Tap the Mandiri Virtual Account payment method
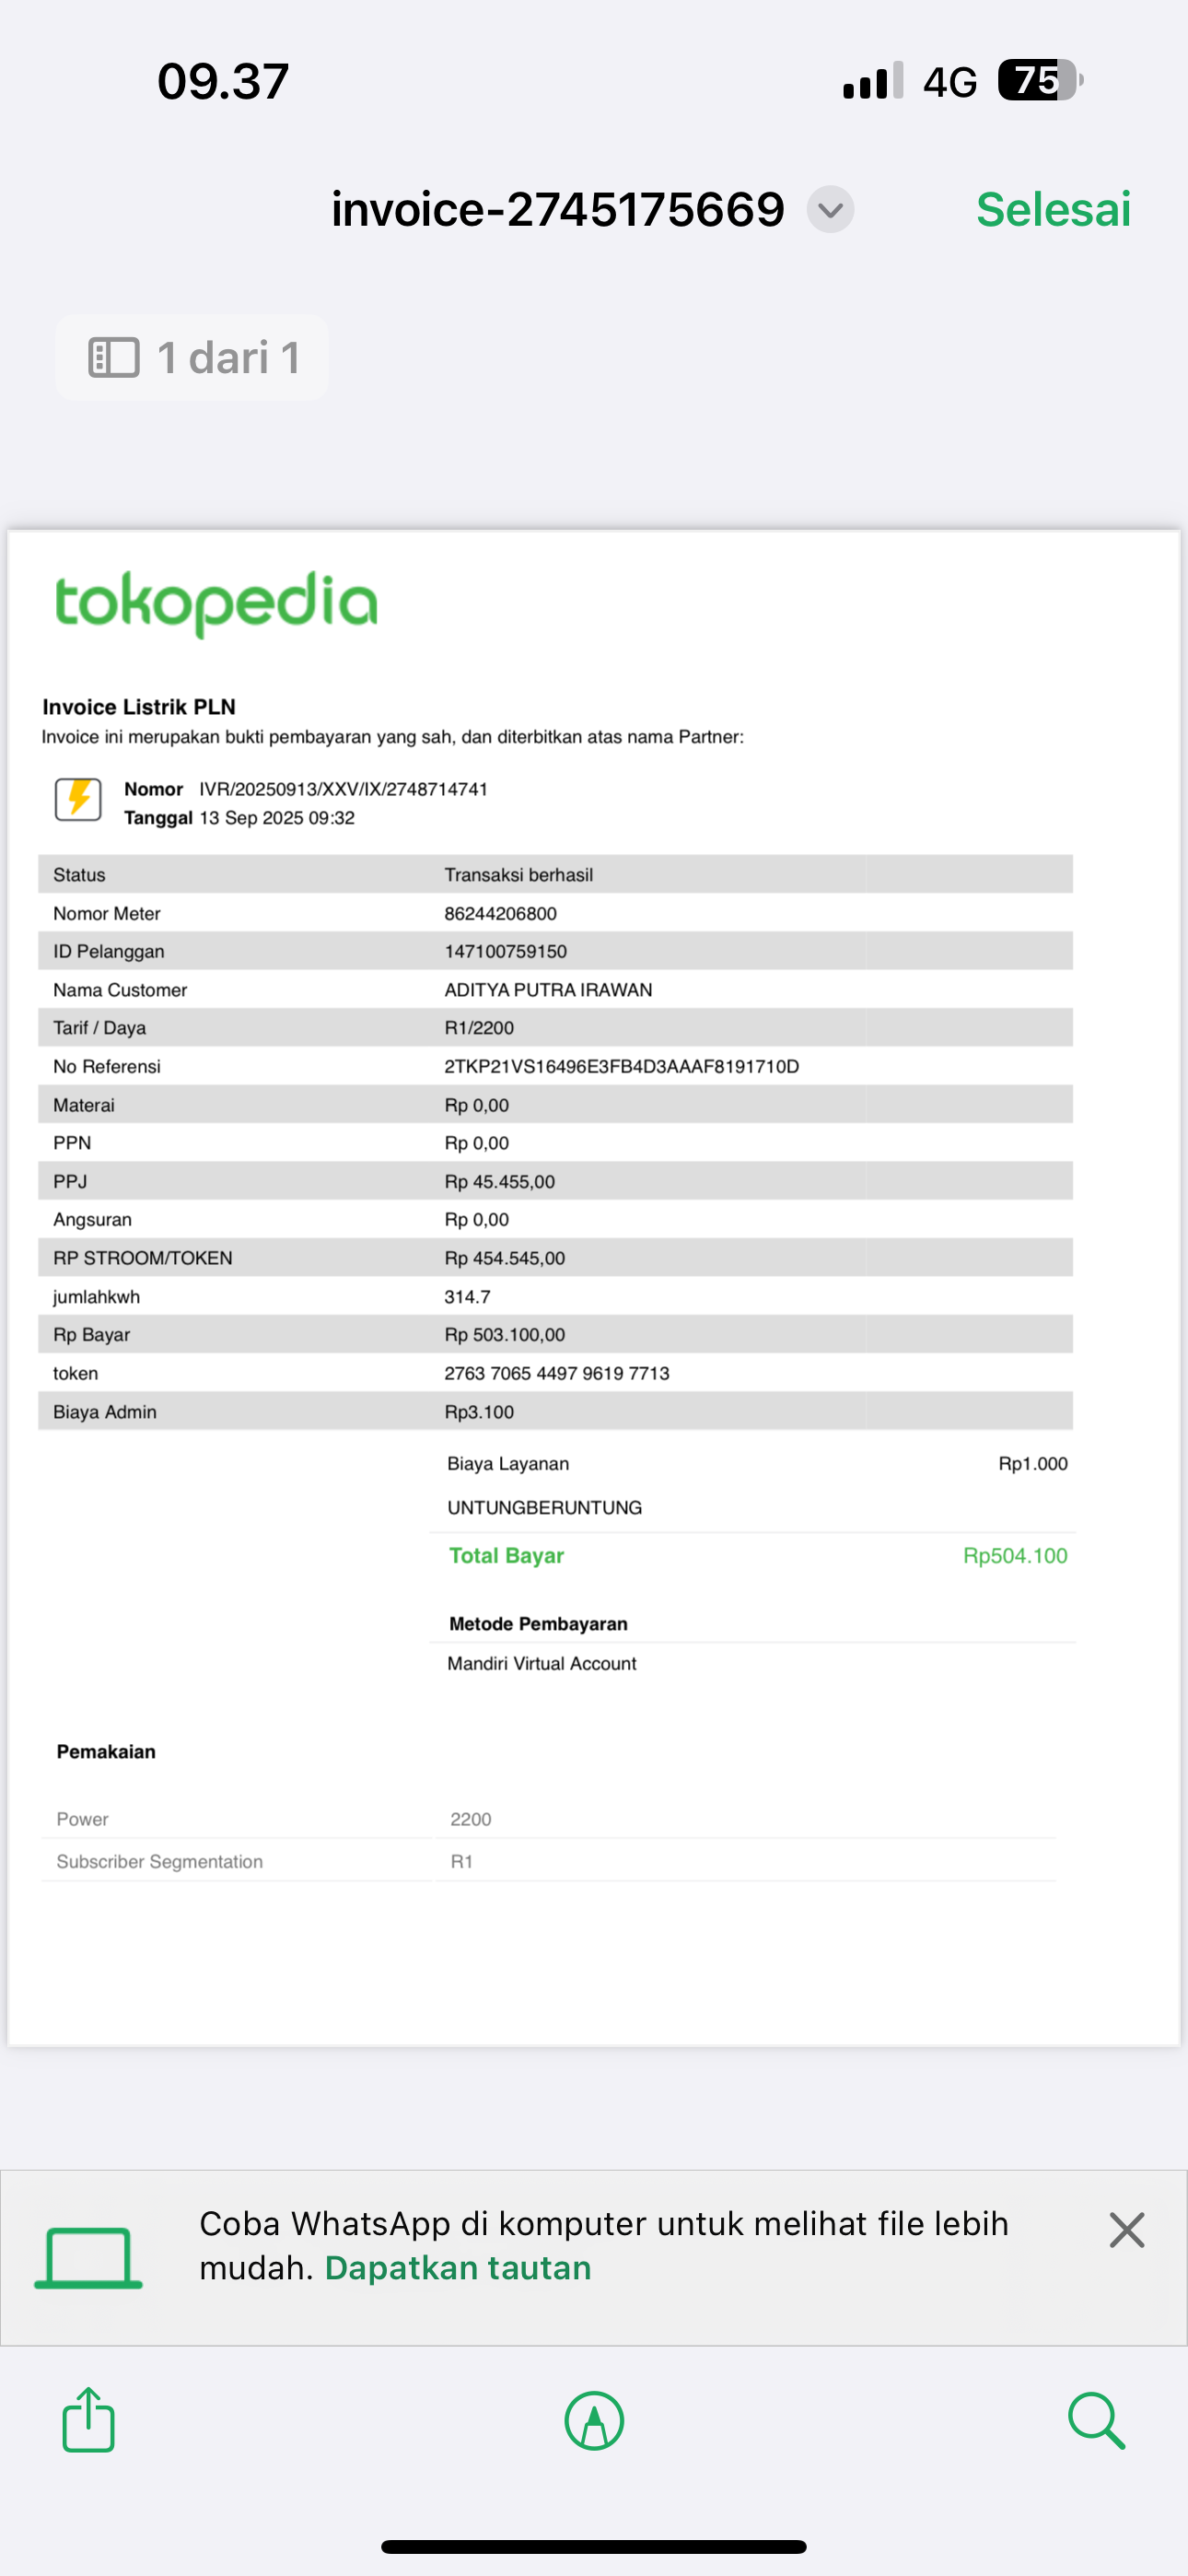The width and height of the screenshot is (1188, 2576). tap(541, 1664)
